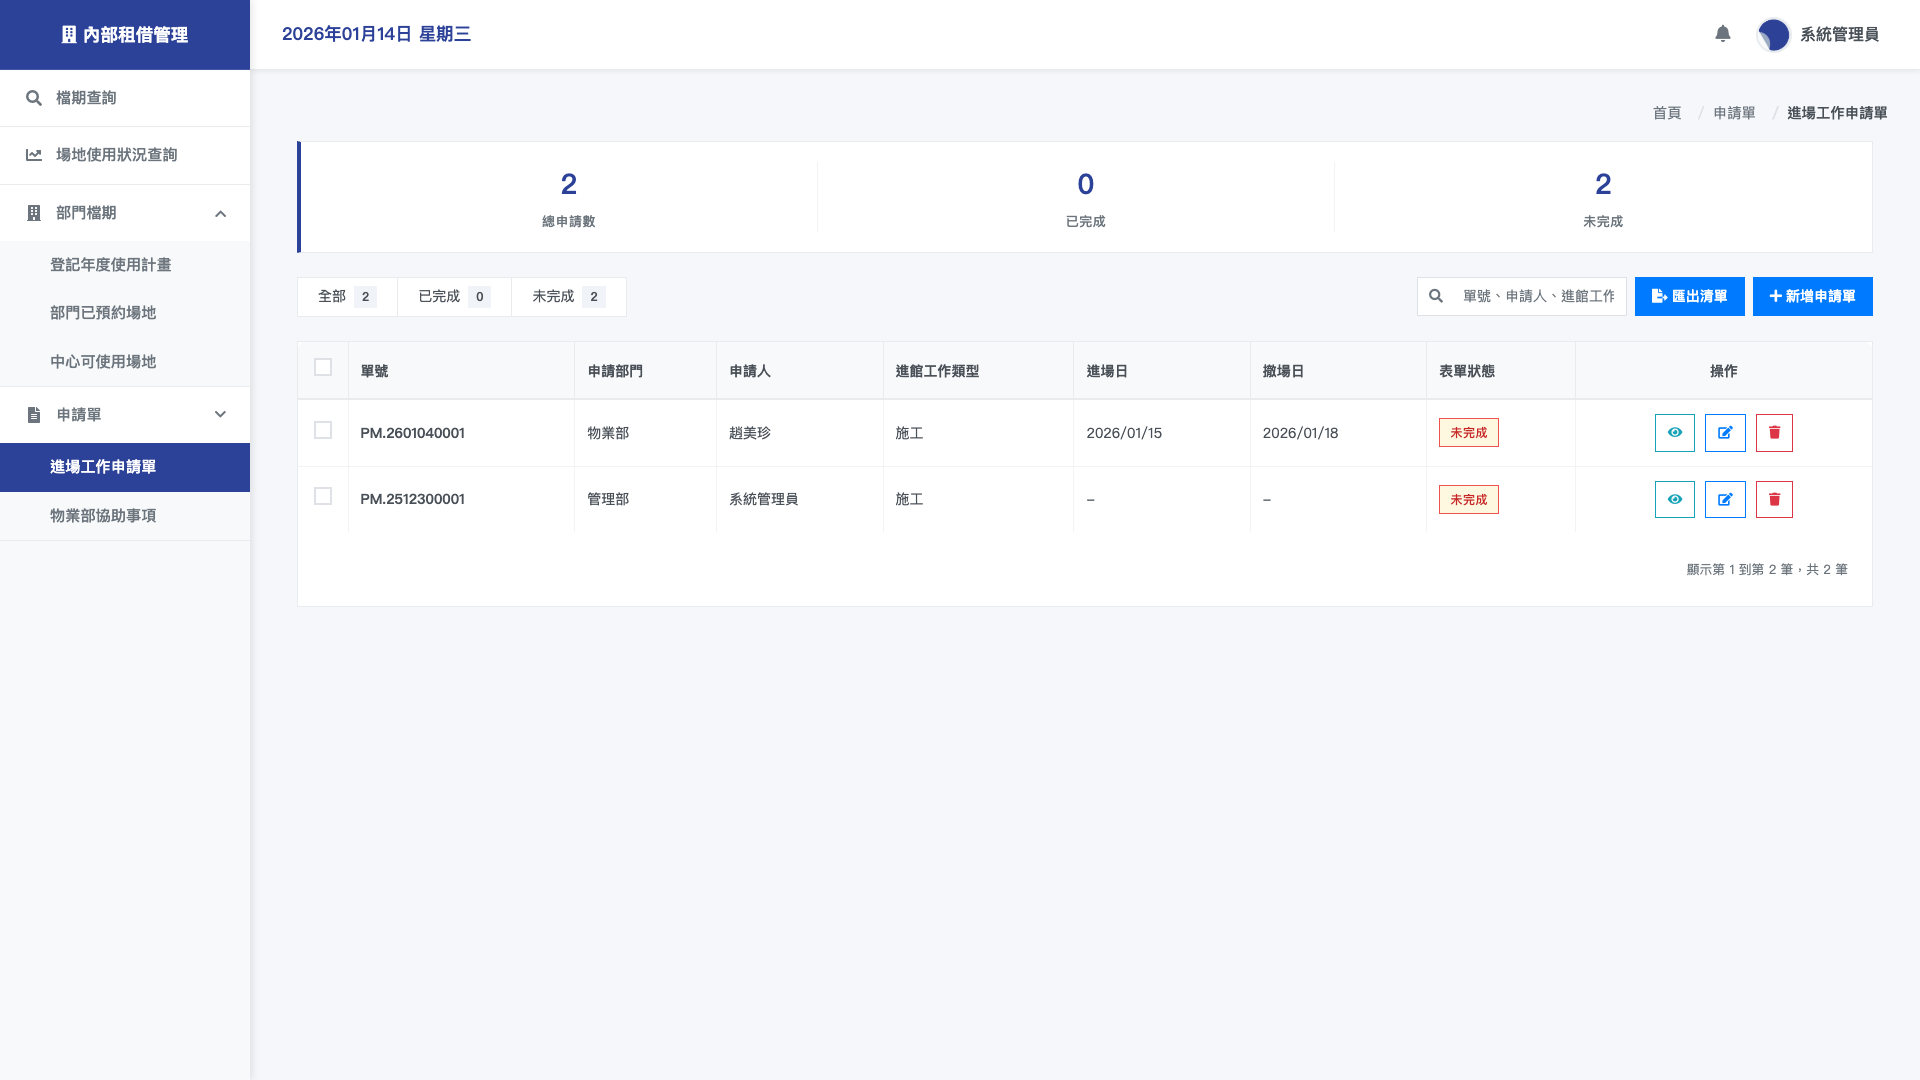View request PM.2601040001 with eye icon
The width and height of the screenshot is (1920, 1080).
(1674, 433)
